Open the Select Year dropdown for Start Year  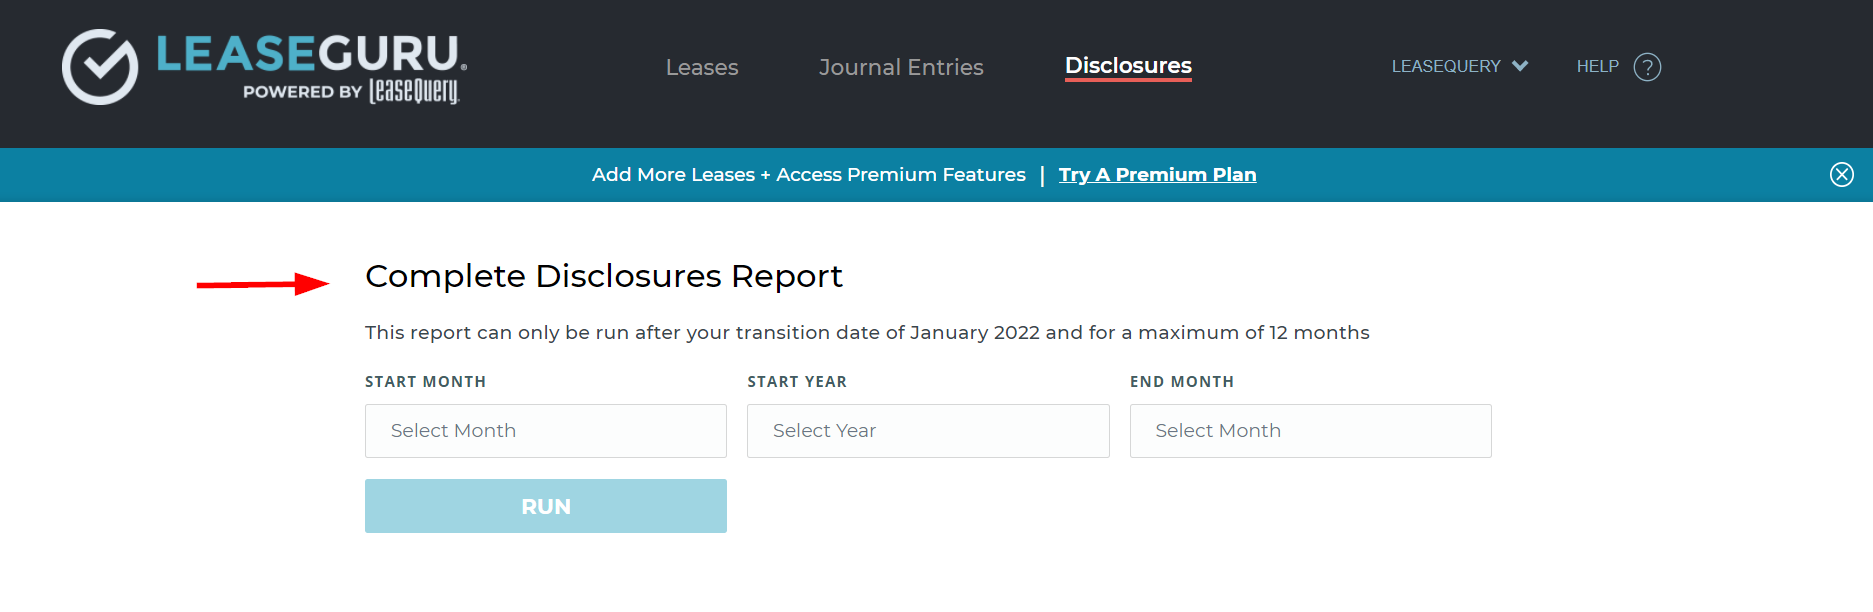click(927, 430)
